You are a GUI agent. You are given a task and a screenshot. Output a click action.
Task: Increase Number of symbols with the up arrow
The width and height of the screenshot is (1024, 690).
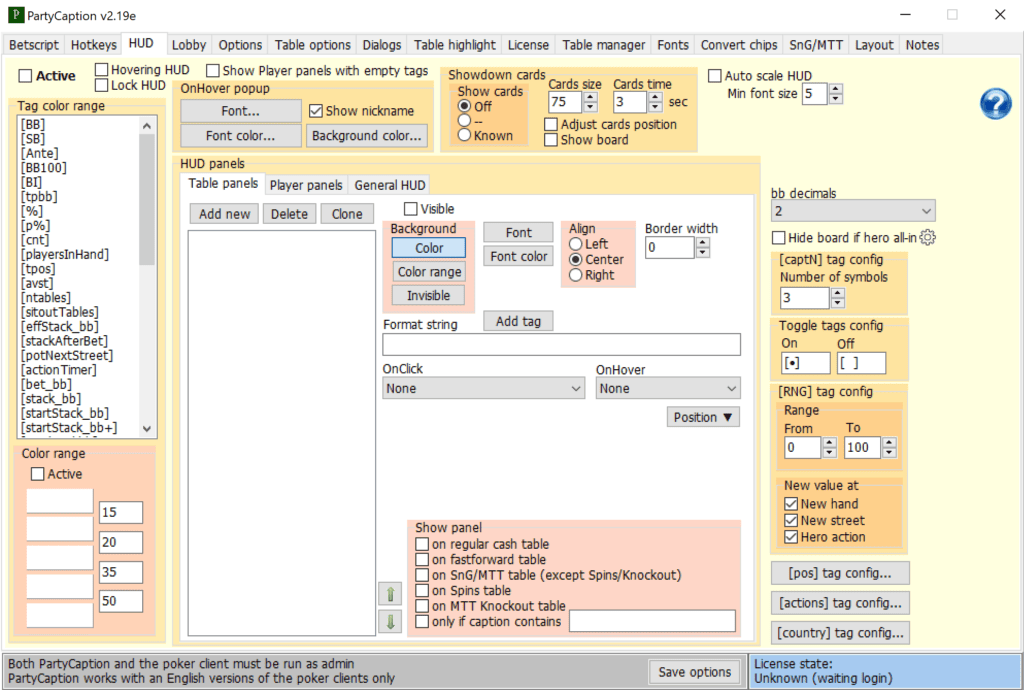coord(838,292)
